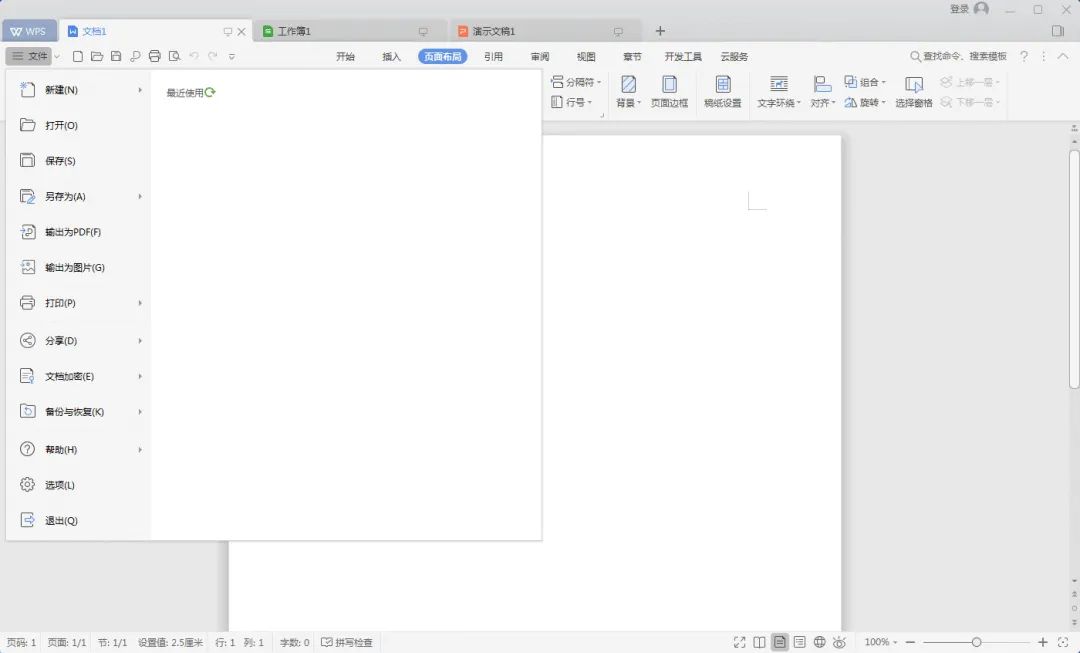Toggle 拼写检查 spell check in status bar
This screenshot has width=1080, height=653.
346,642
